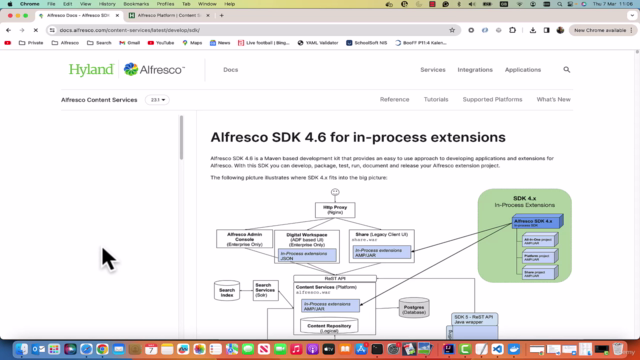The width and height of the screenshot is (640, 360).
Task: Open App Store in the Dock
Action: 361,349
